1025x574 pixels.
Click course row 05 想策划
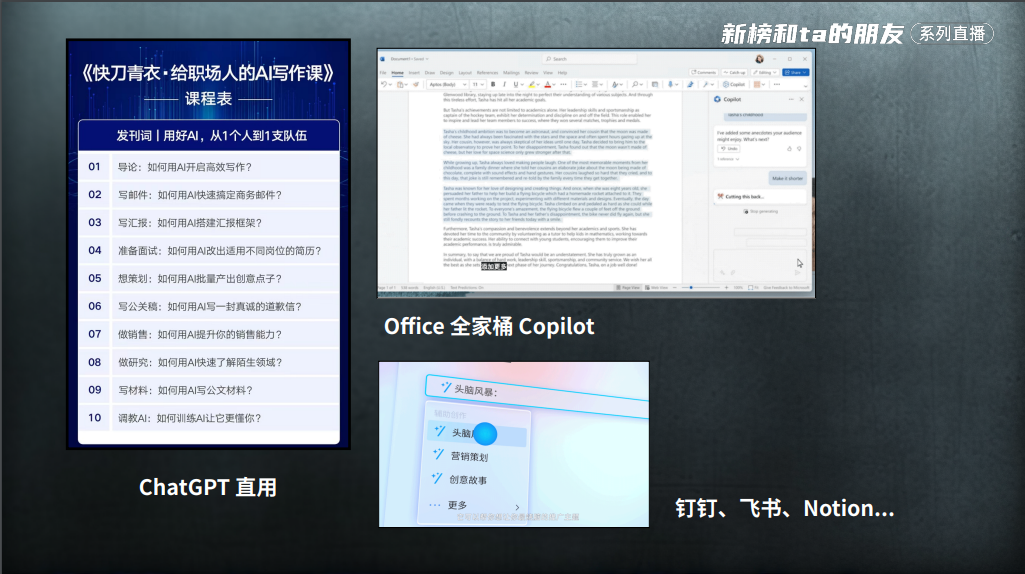pos(209,279)
